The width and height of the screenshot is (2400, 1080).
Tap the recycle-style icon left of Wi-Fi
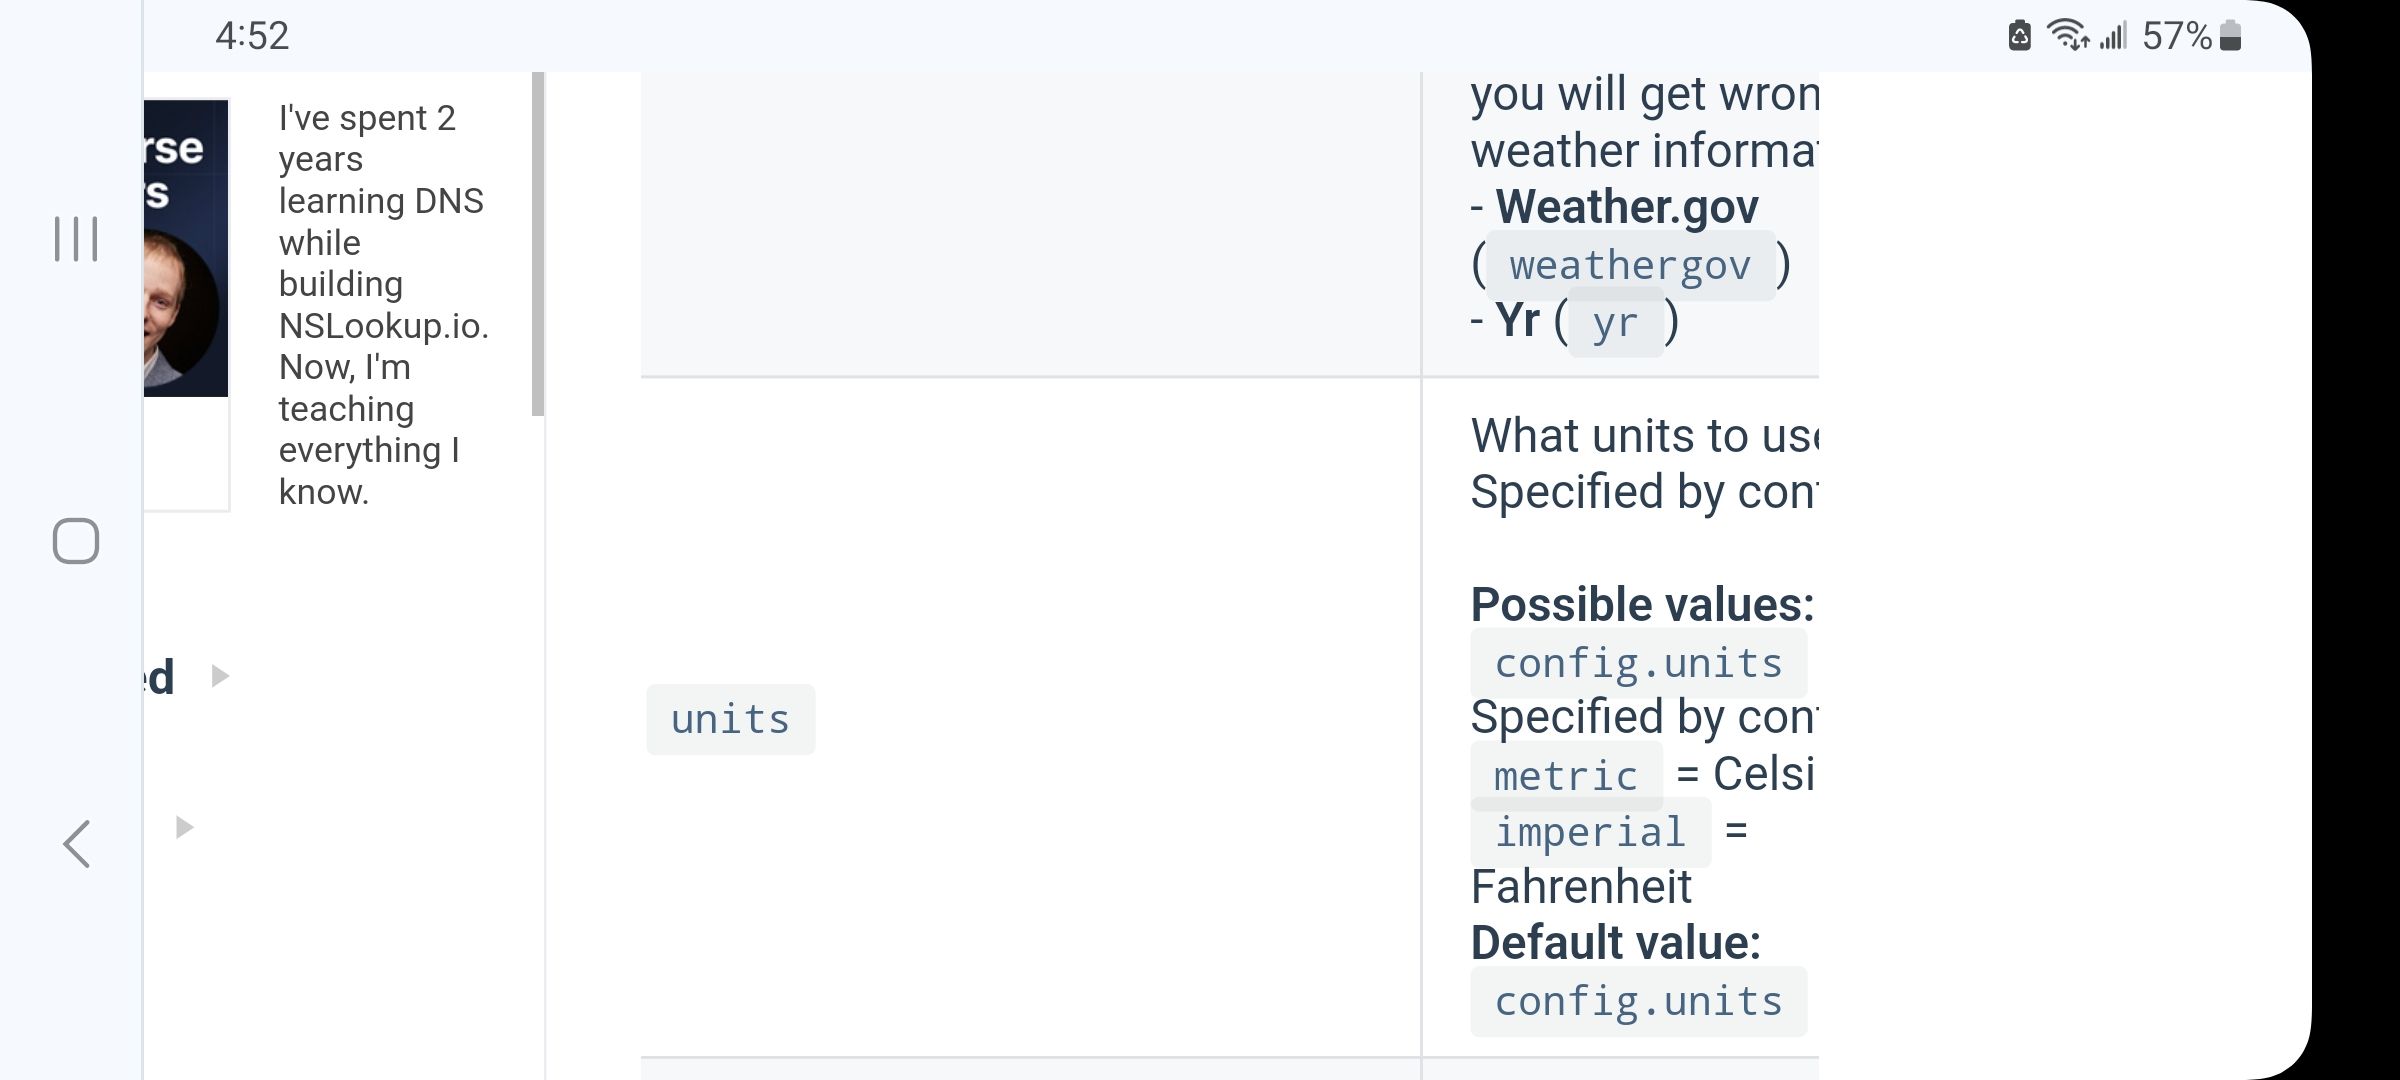2019,36
